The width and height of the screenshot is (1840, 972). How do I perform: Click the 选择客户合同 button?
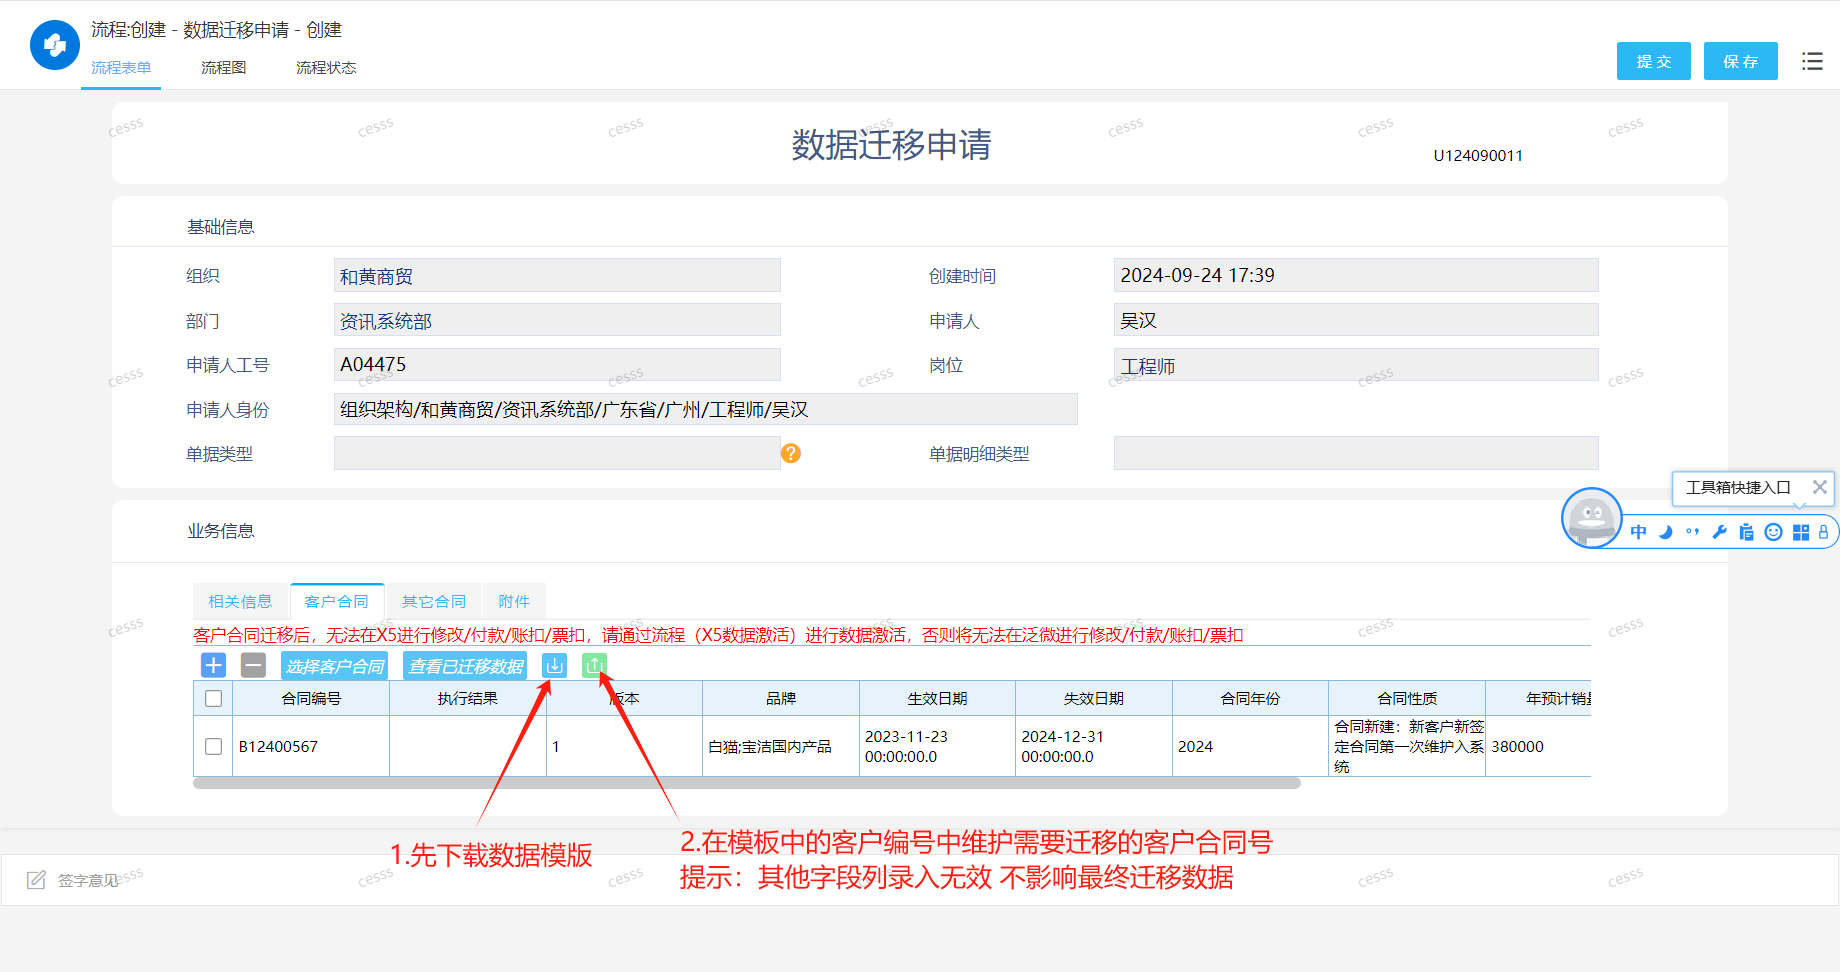coord(335,666)
